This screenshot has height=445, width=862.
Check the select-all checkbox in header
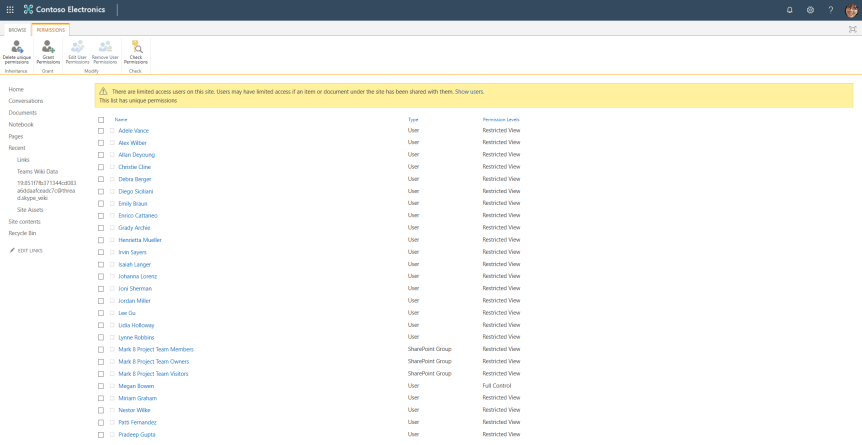pyautogui.click(x=101, y=119)
